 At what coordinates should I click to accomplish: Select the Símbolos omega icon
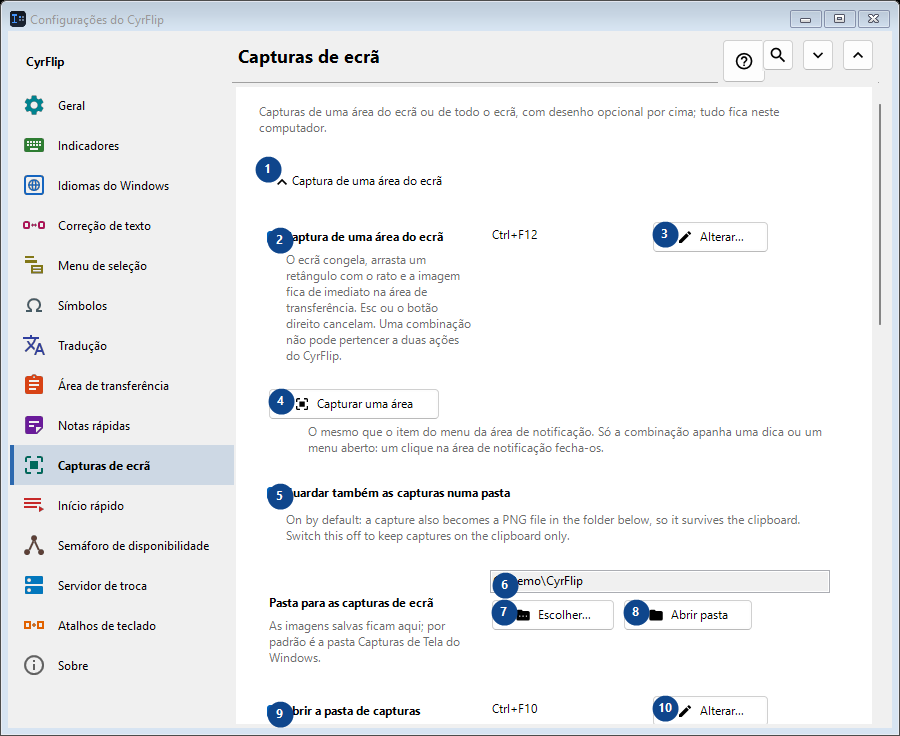tap(34, 305)
